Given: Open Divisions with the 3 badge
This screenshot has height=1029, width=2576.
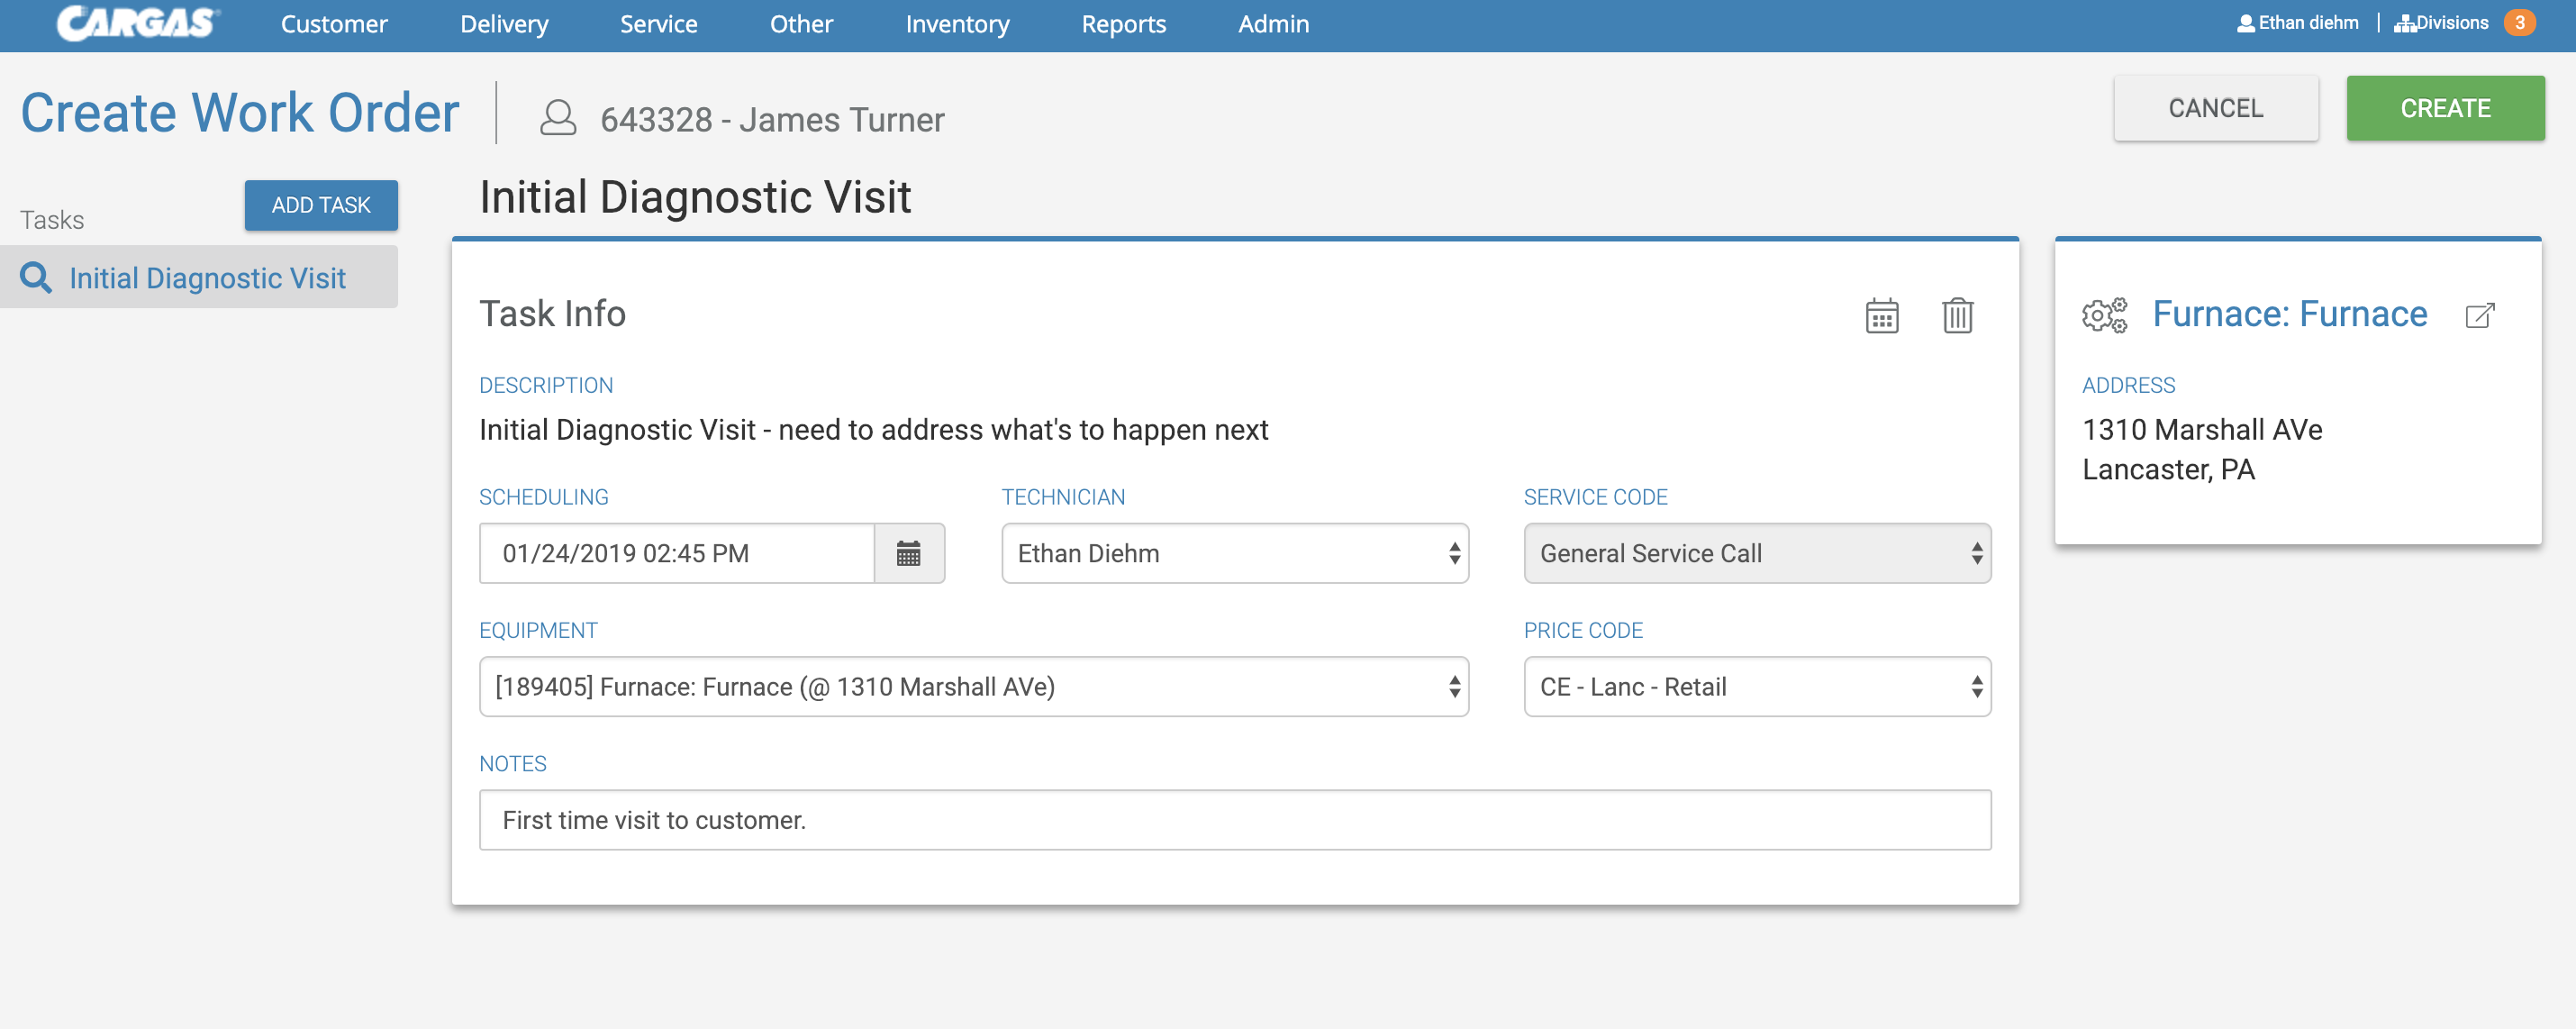Looking at the screenshot, I should pos(2463,23).
